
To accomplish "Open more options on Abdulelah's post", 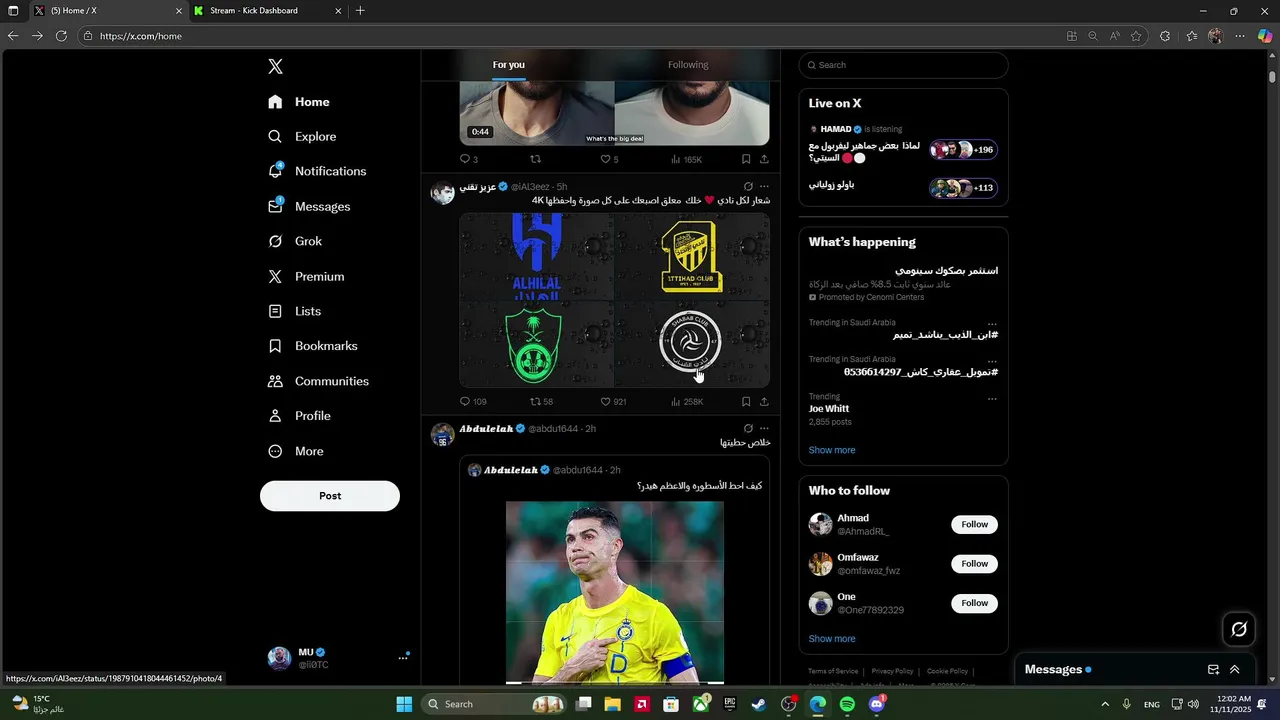I will click(x=764, y=429).
